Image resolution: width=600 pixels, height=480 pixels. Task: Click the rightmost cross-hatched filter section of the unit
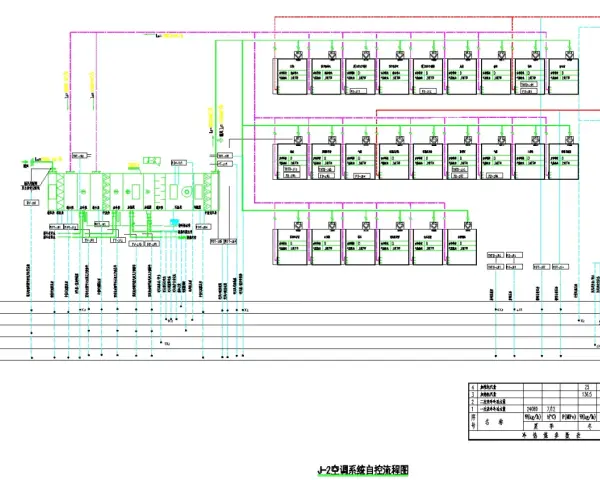(x=208, y=191)
